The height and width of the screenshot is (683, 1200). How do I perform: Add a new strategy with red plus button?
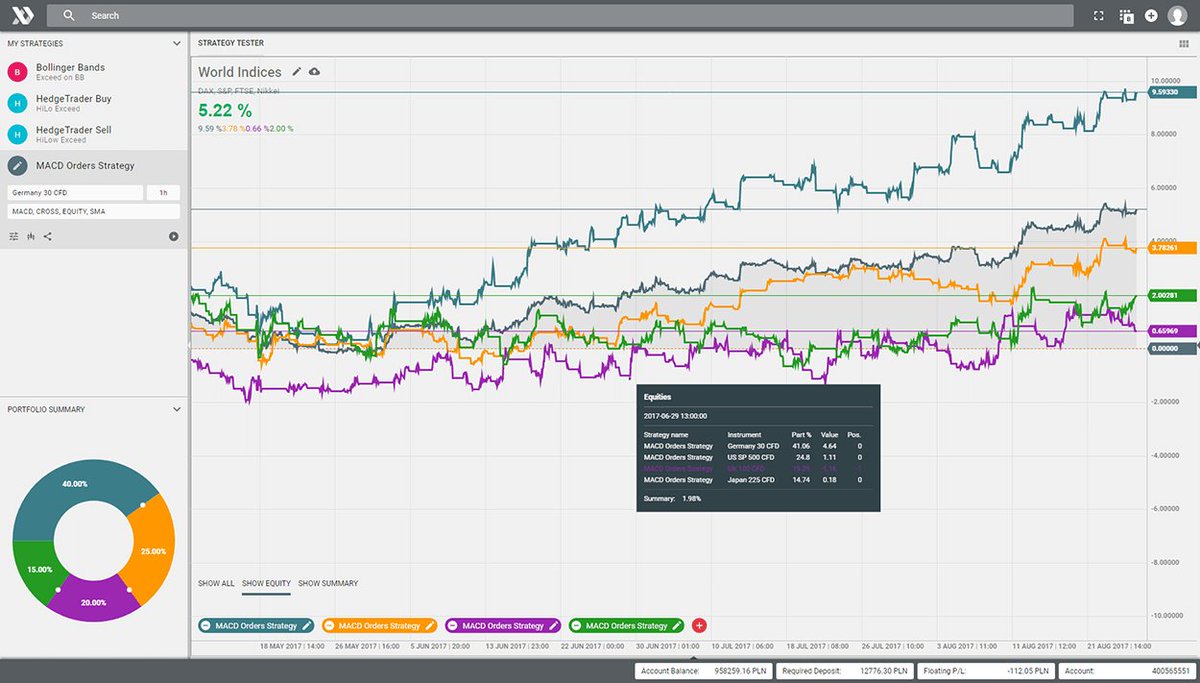[x=699, y=626]
